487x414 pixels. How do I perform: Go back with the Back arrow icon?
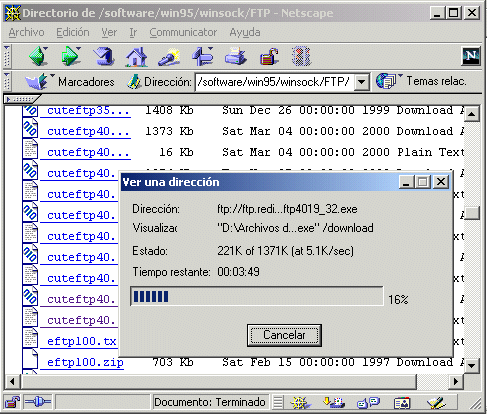point(38,56)
